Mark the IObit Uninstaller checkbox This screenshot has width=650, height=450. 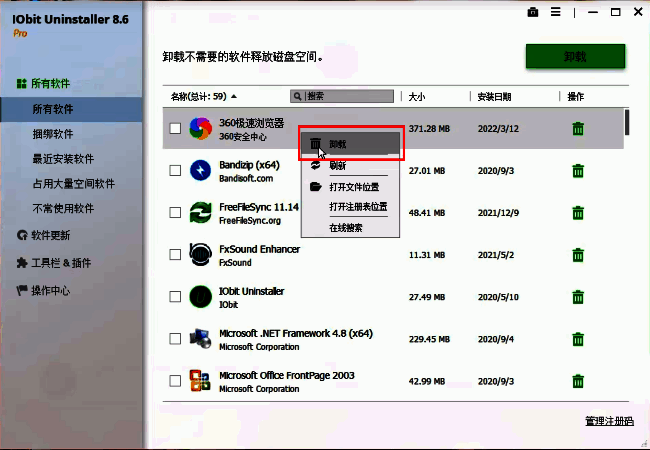[175, 297]
